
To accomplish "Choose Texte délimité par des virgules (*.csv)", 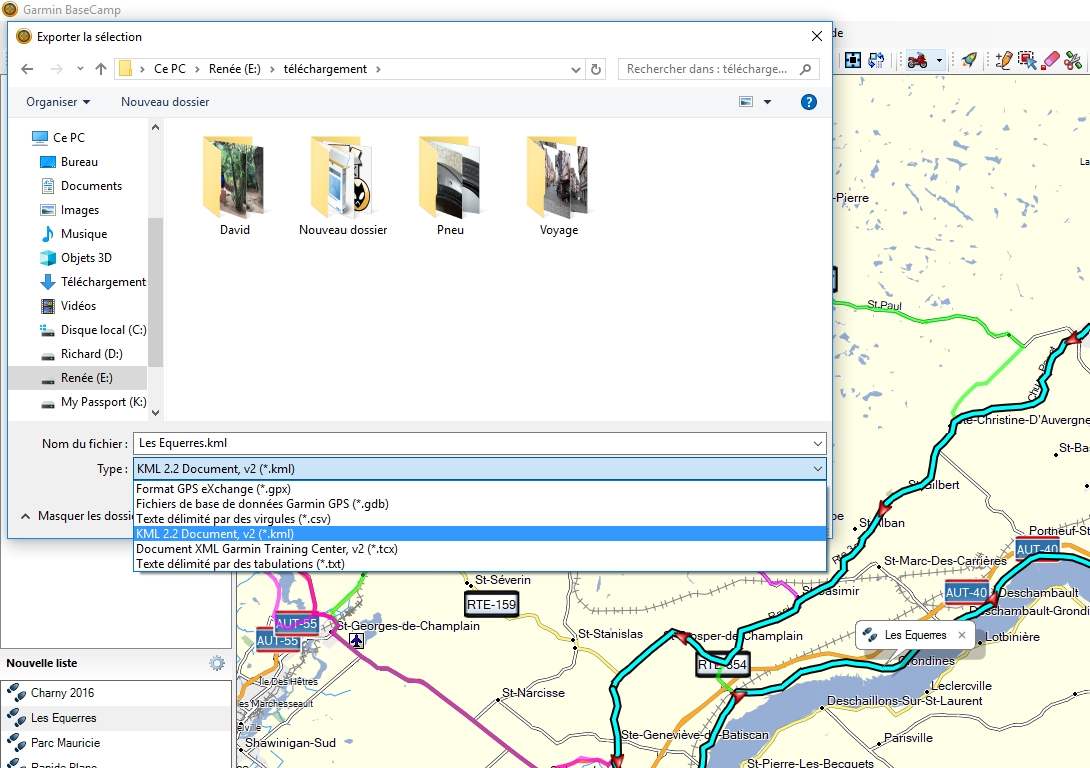I will click(480, 518).
